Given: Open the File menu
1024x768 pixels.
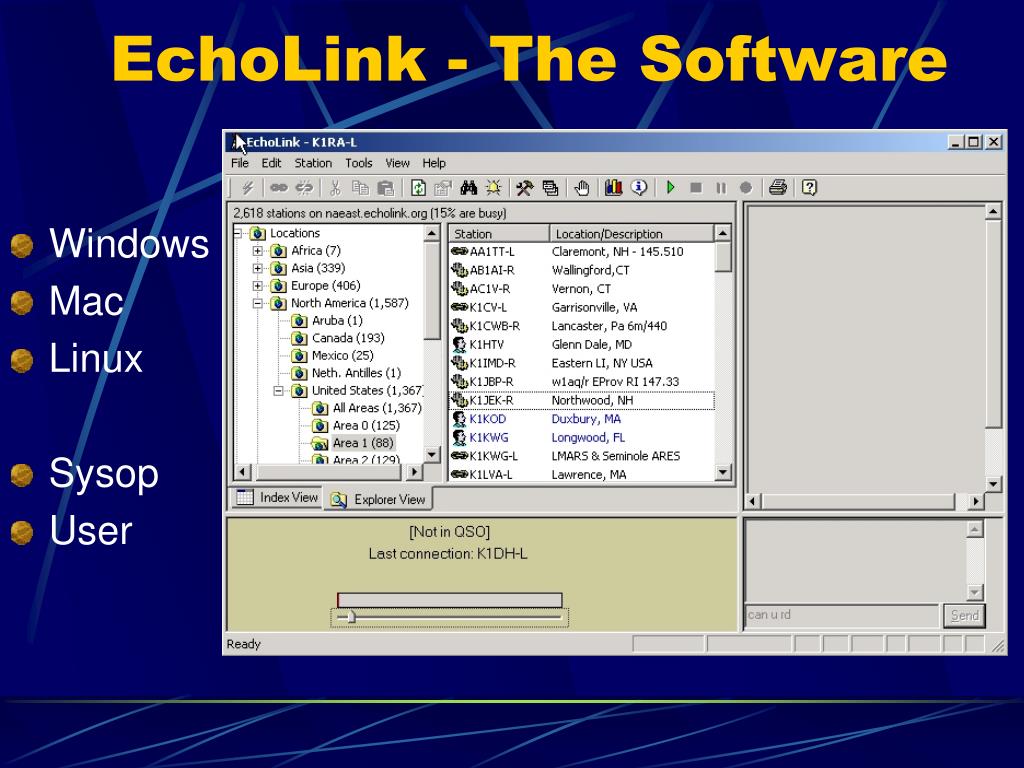Looking at the screenshot, I should (x=240, y=163).
